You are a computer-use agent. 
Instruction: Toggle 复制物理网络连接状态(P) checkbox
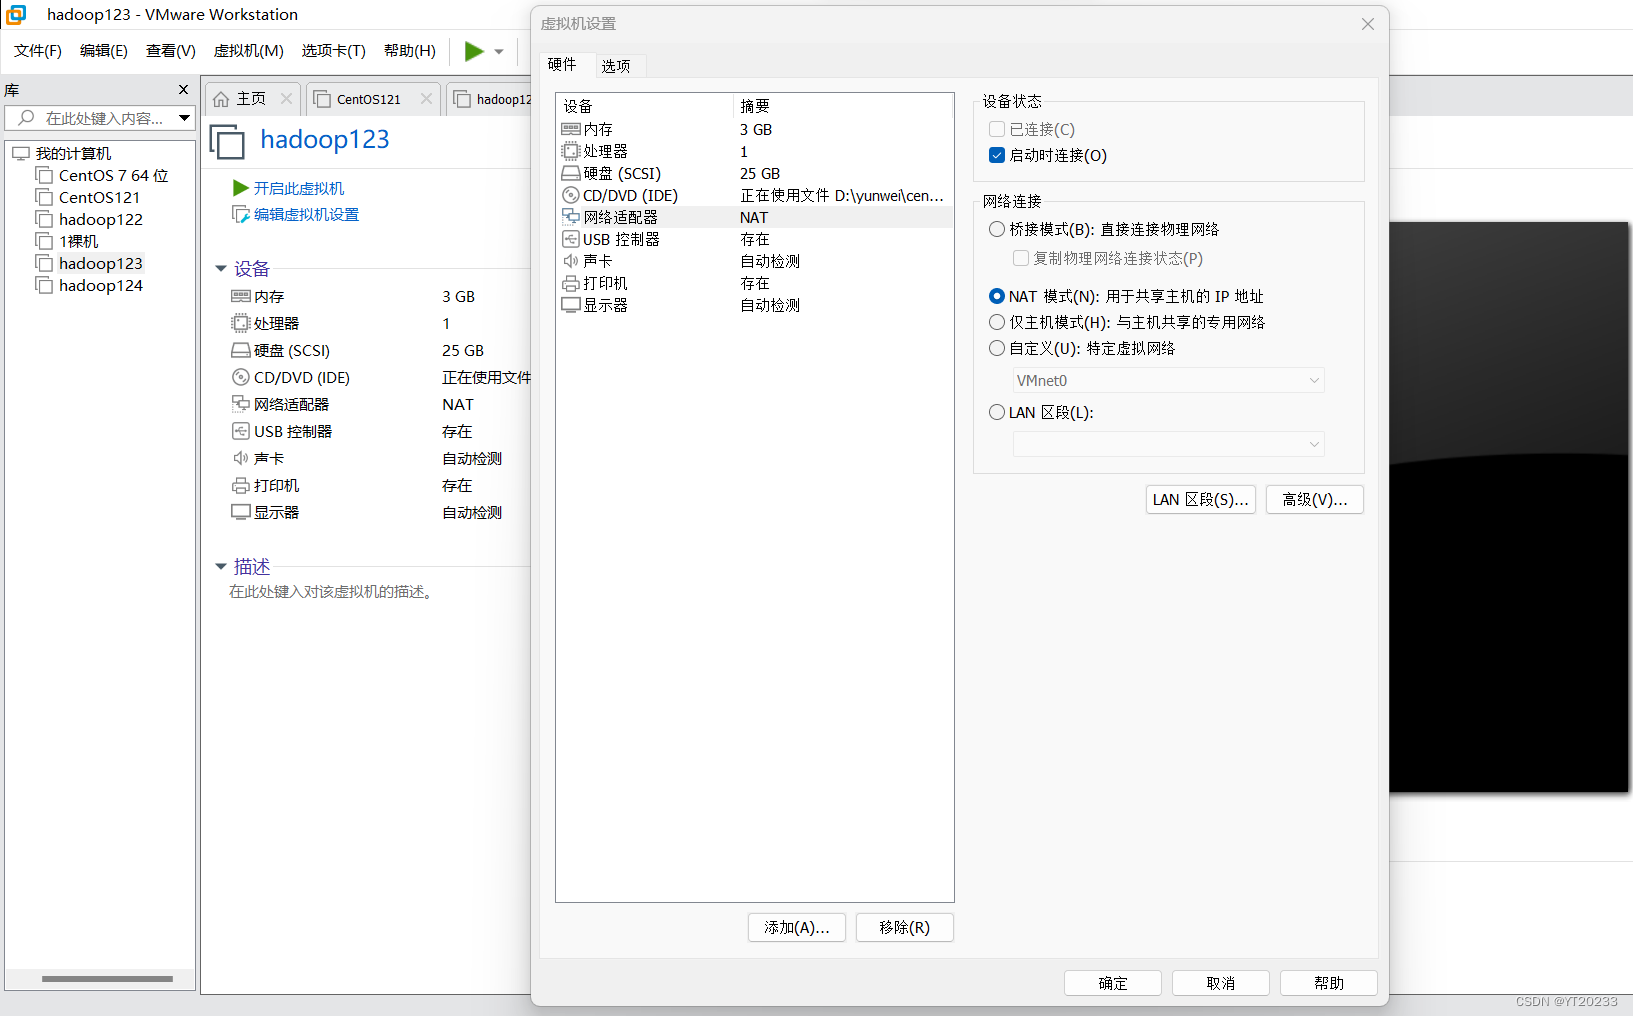(1021, 258)
